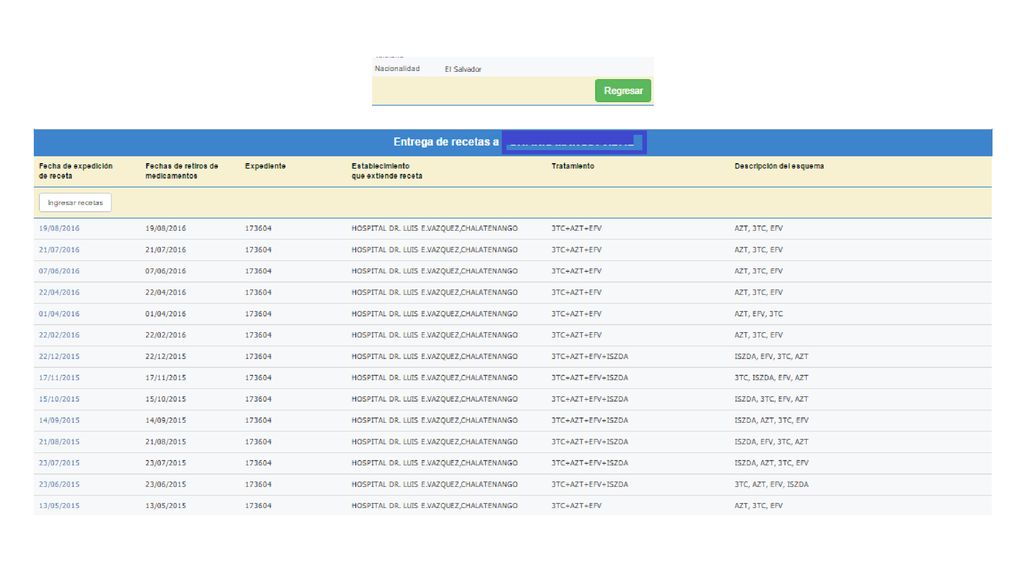This screenshot has height=576, width=1024.
Task: Select description 'ISZDA, EFV, 3TC, AZT' for 21/08/2015
Action: [x=771, y=442]
